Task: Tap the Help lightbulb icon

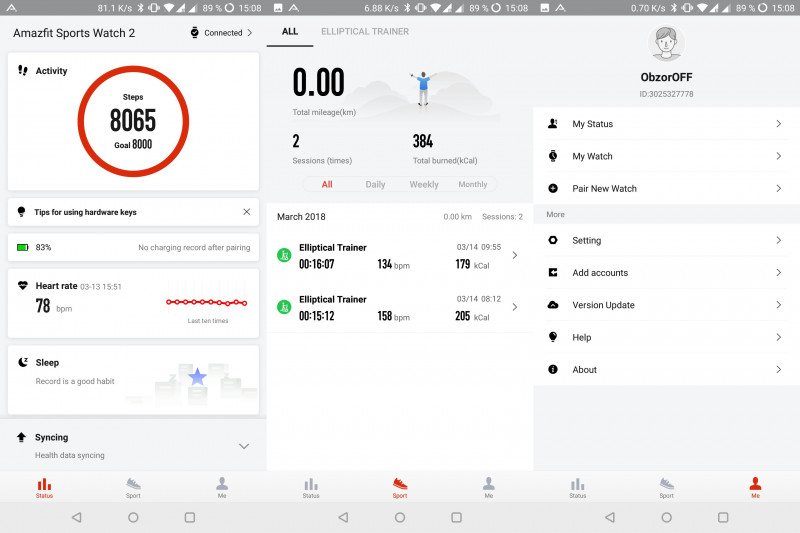Action: pyautogui.click(x=553, y=337)
